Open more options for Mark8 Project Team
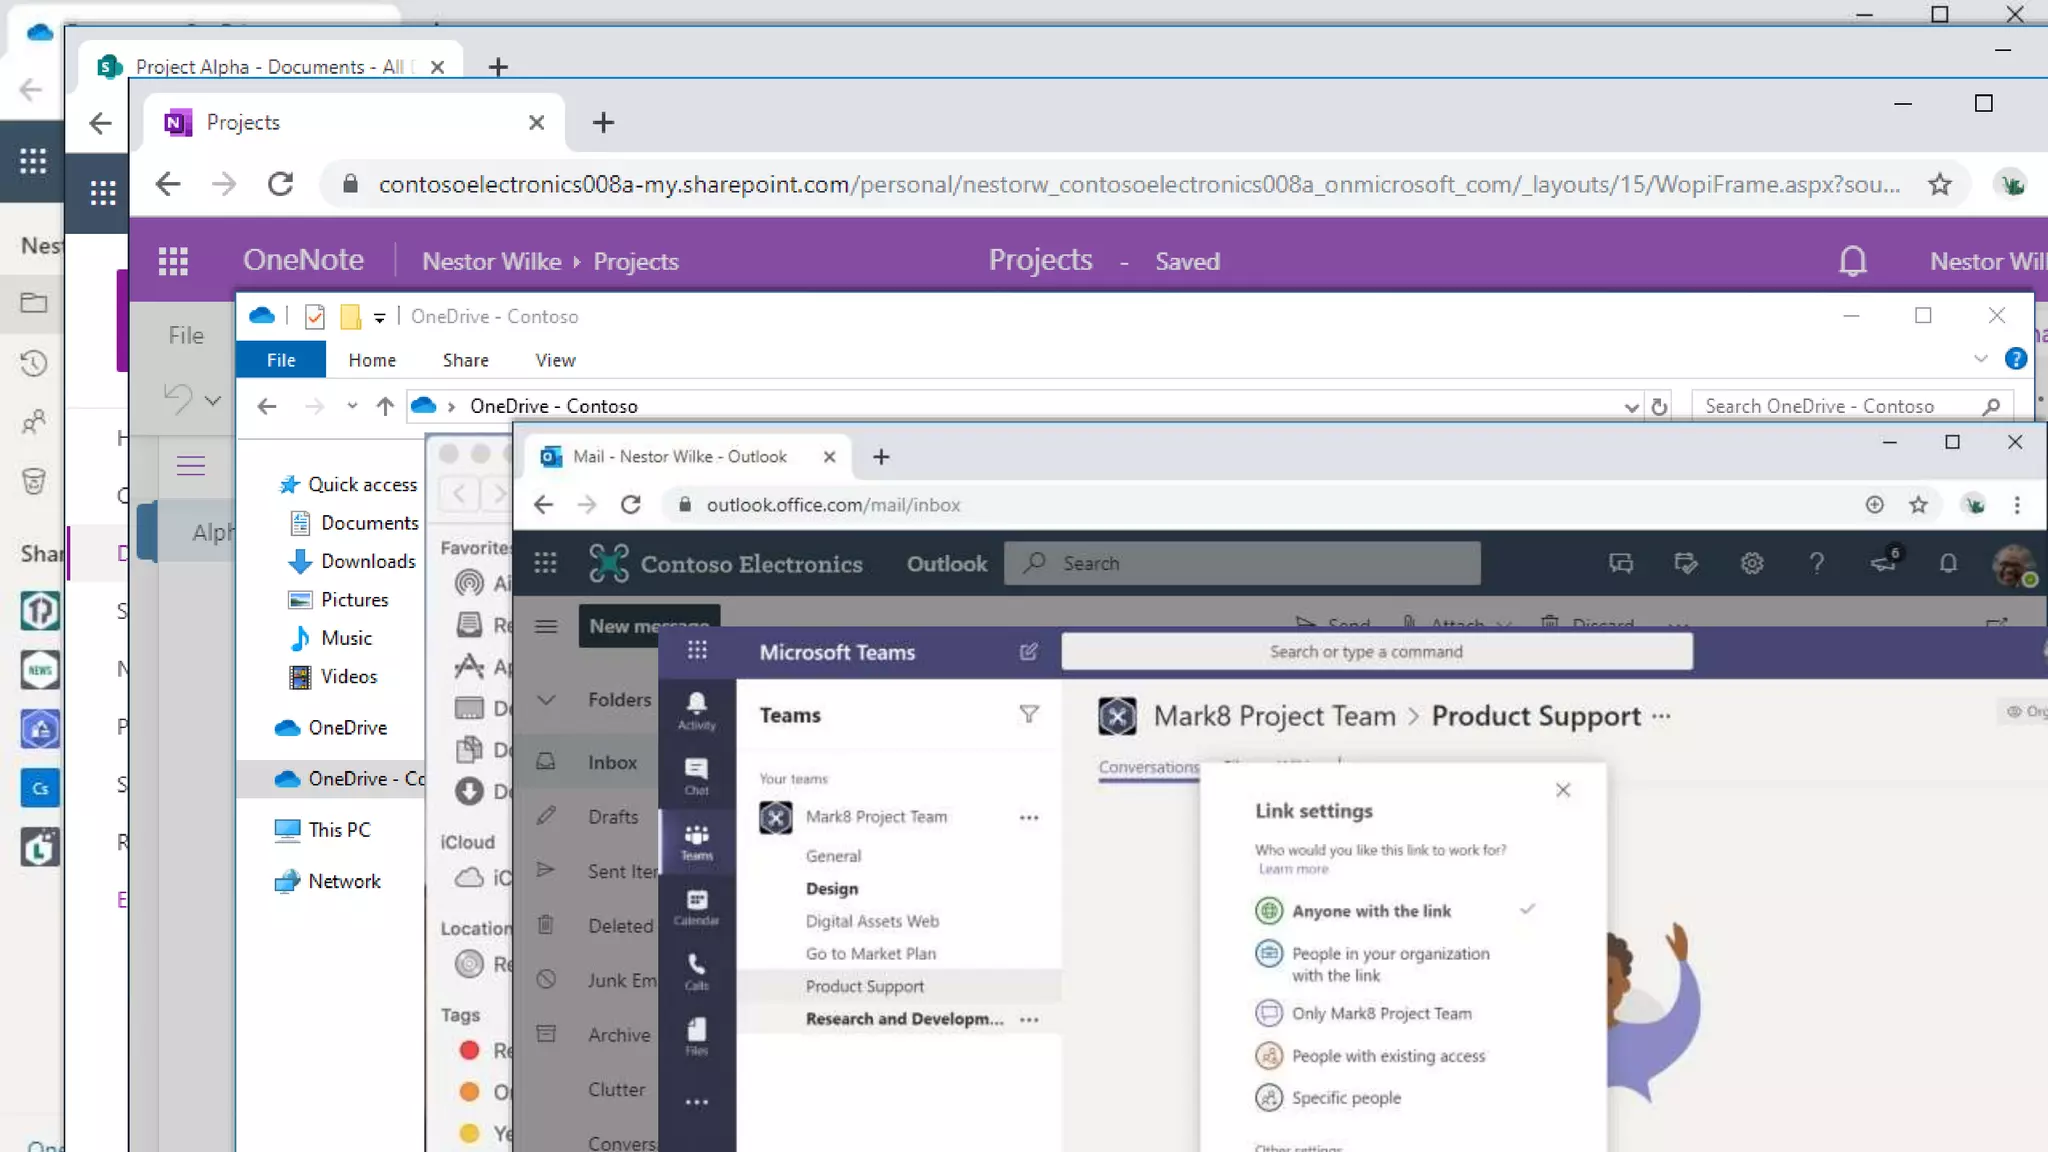 [1028, 817]
